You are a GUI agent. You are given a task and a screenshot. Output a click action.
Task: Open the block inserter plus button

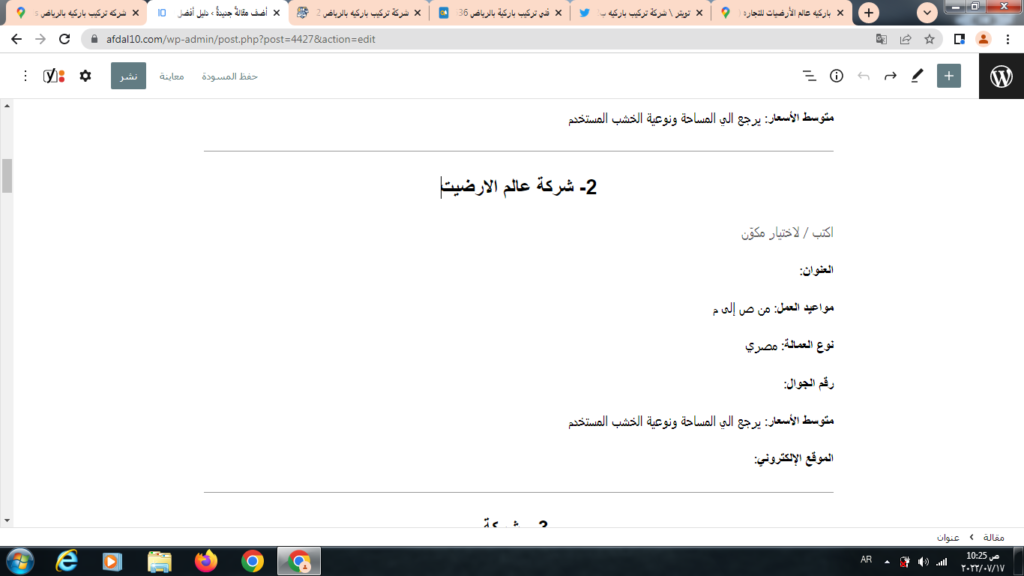948,76
